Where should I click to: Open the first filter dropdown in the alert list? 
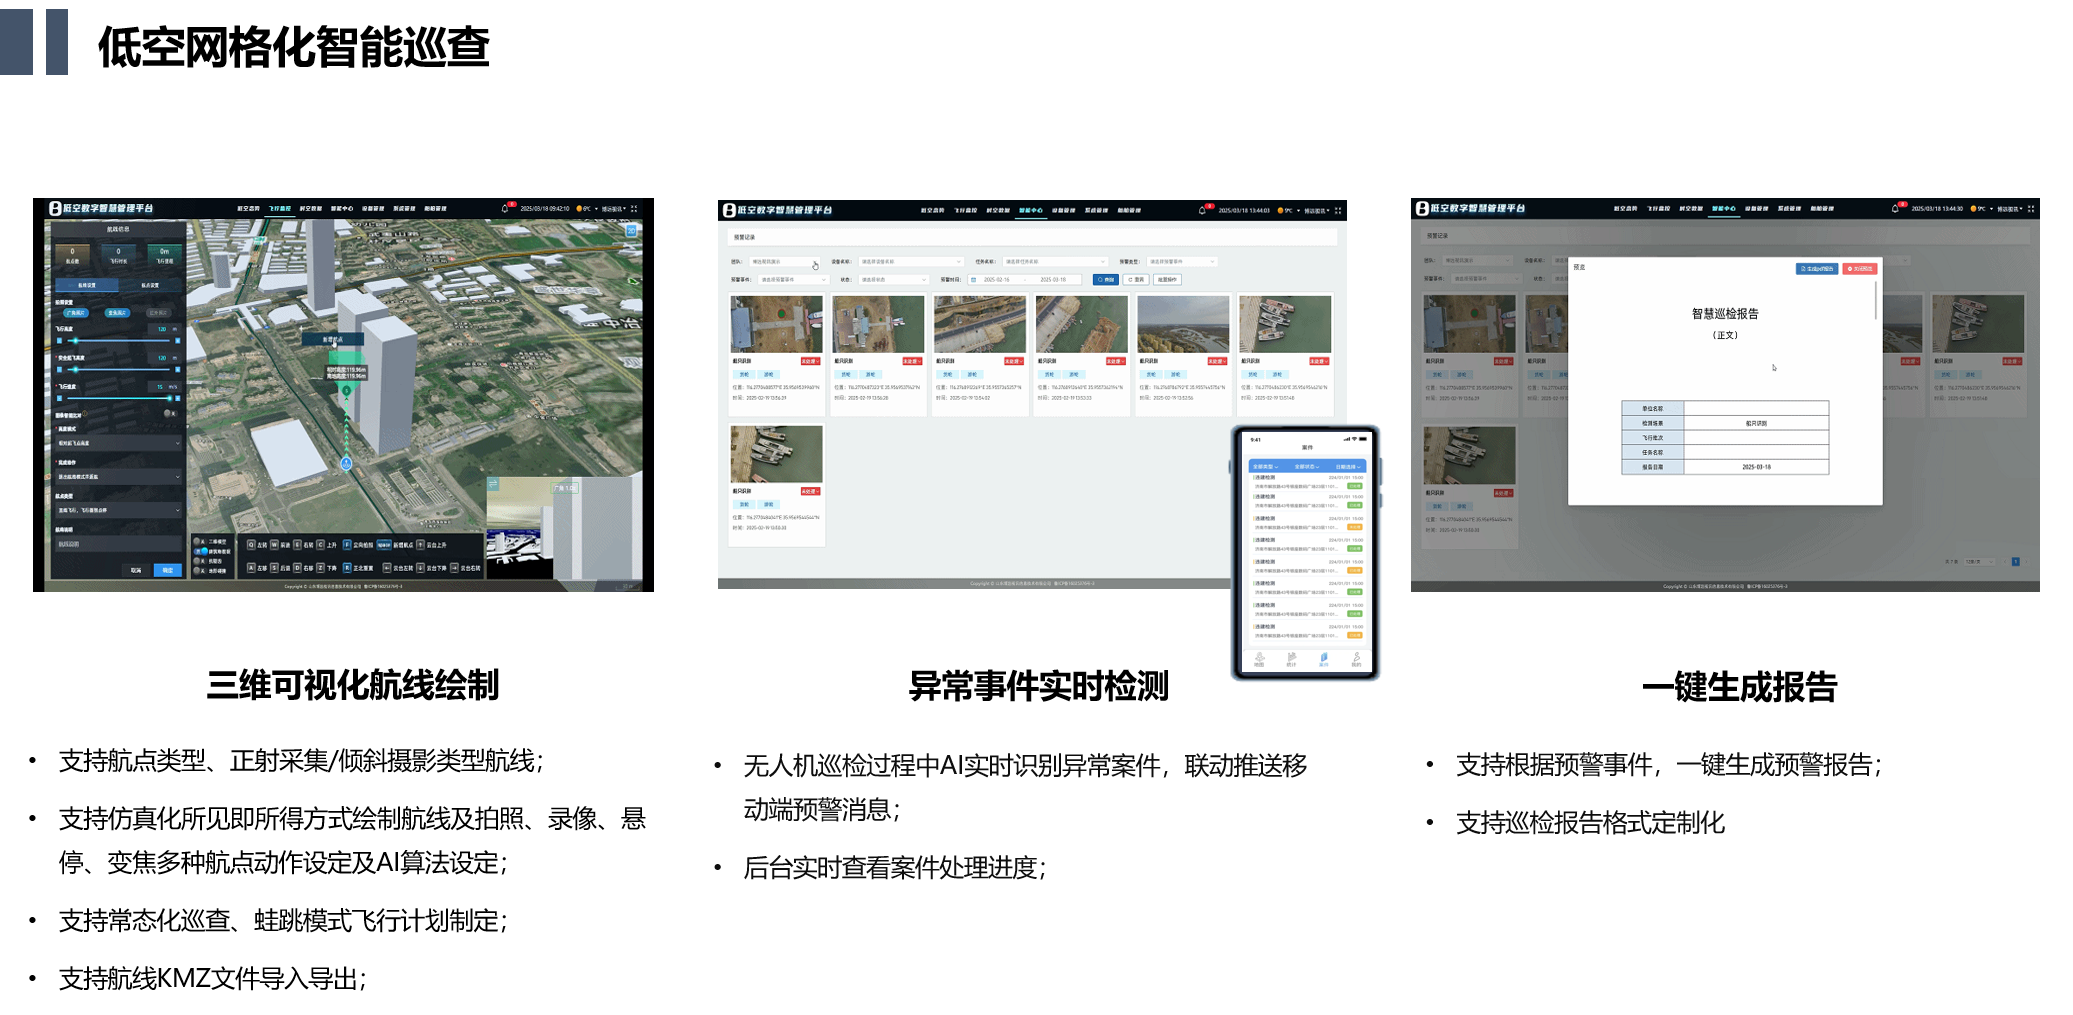pyautogui.click(x=785, y=262)
